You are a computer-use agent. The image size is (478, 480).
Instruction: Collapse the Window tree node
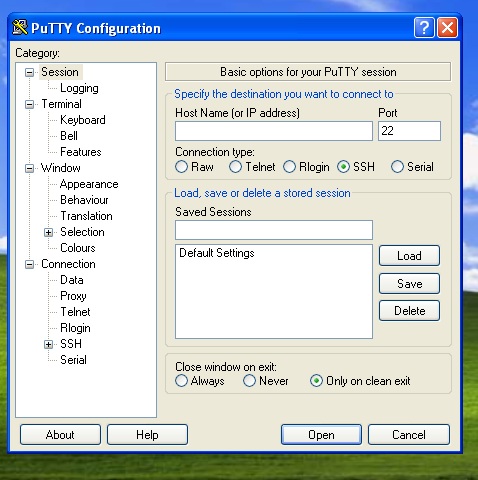click(30, 168)
